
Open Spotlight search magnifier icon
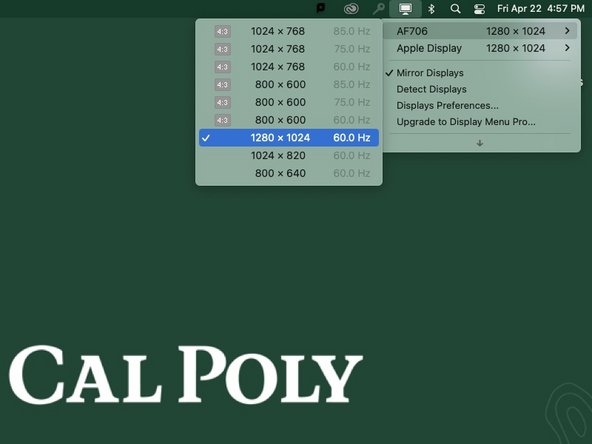455,9
